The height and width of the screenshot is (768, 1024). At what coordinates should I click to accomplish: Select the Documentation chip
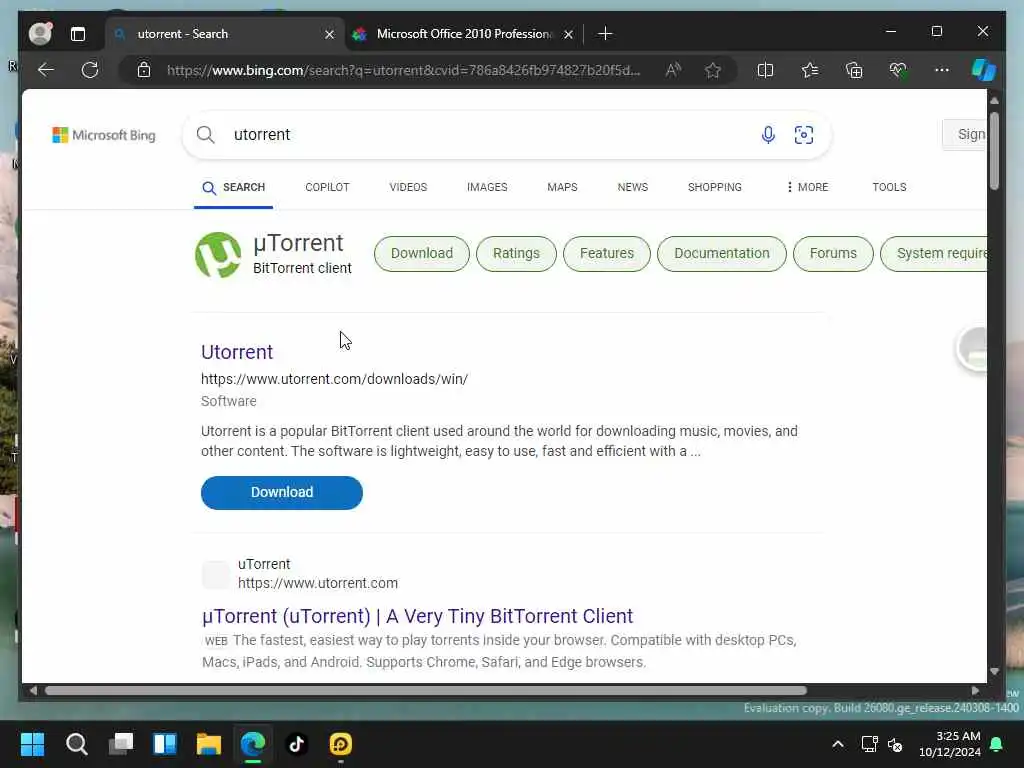pyautogui.click(x=722, y=253)
